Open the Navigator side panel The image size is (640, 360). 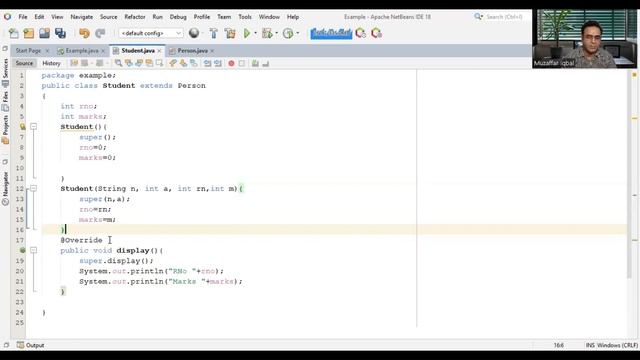pos(5,188)
